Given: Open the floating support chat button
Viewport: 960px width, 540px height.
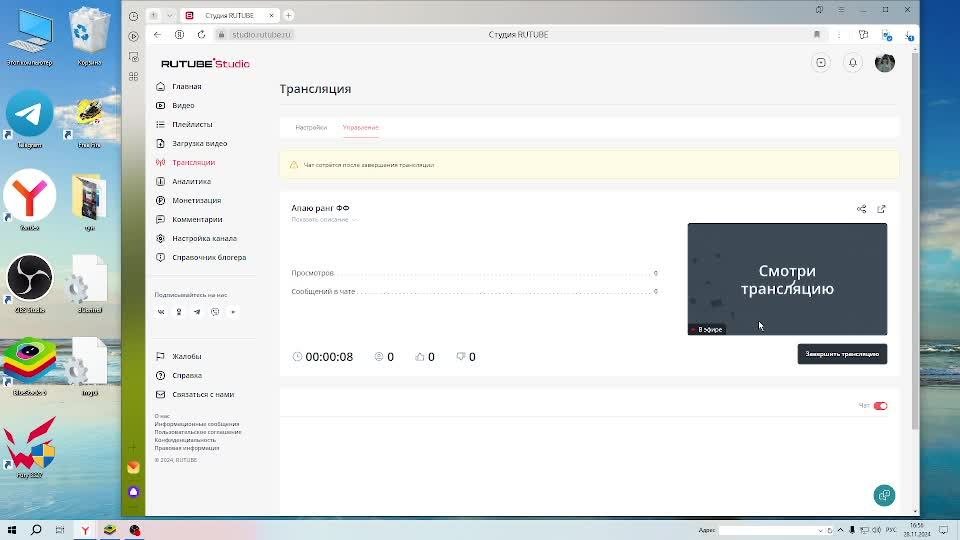Looking at the screenshot, I should tap(884, 495).
